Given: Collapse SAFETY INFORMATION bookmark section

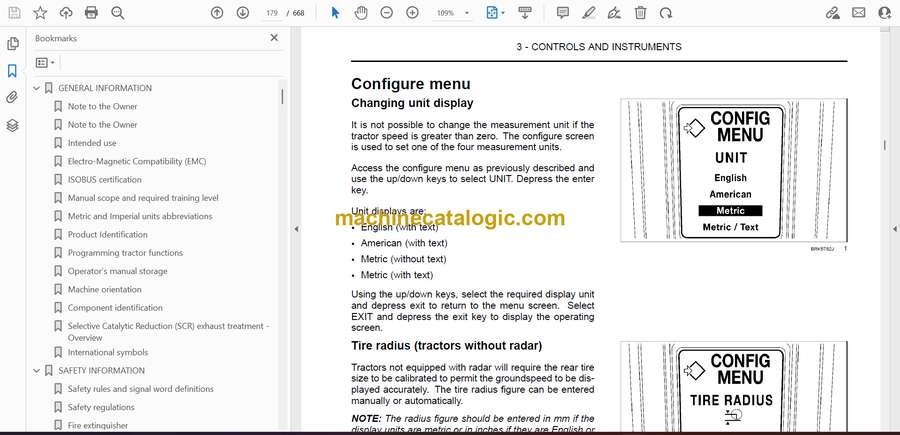Looking at the screenshot, I should tap(37, 371).
